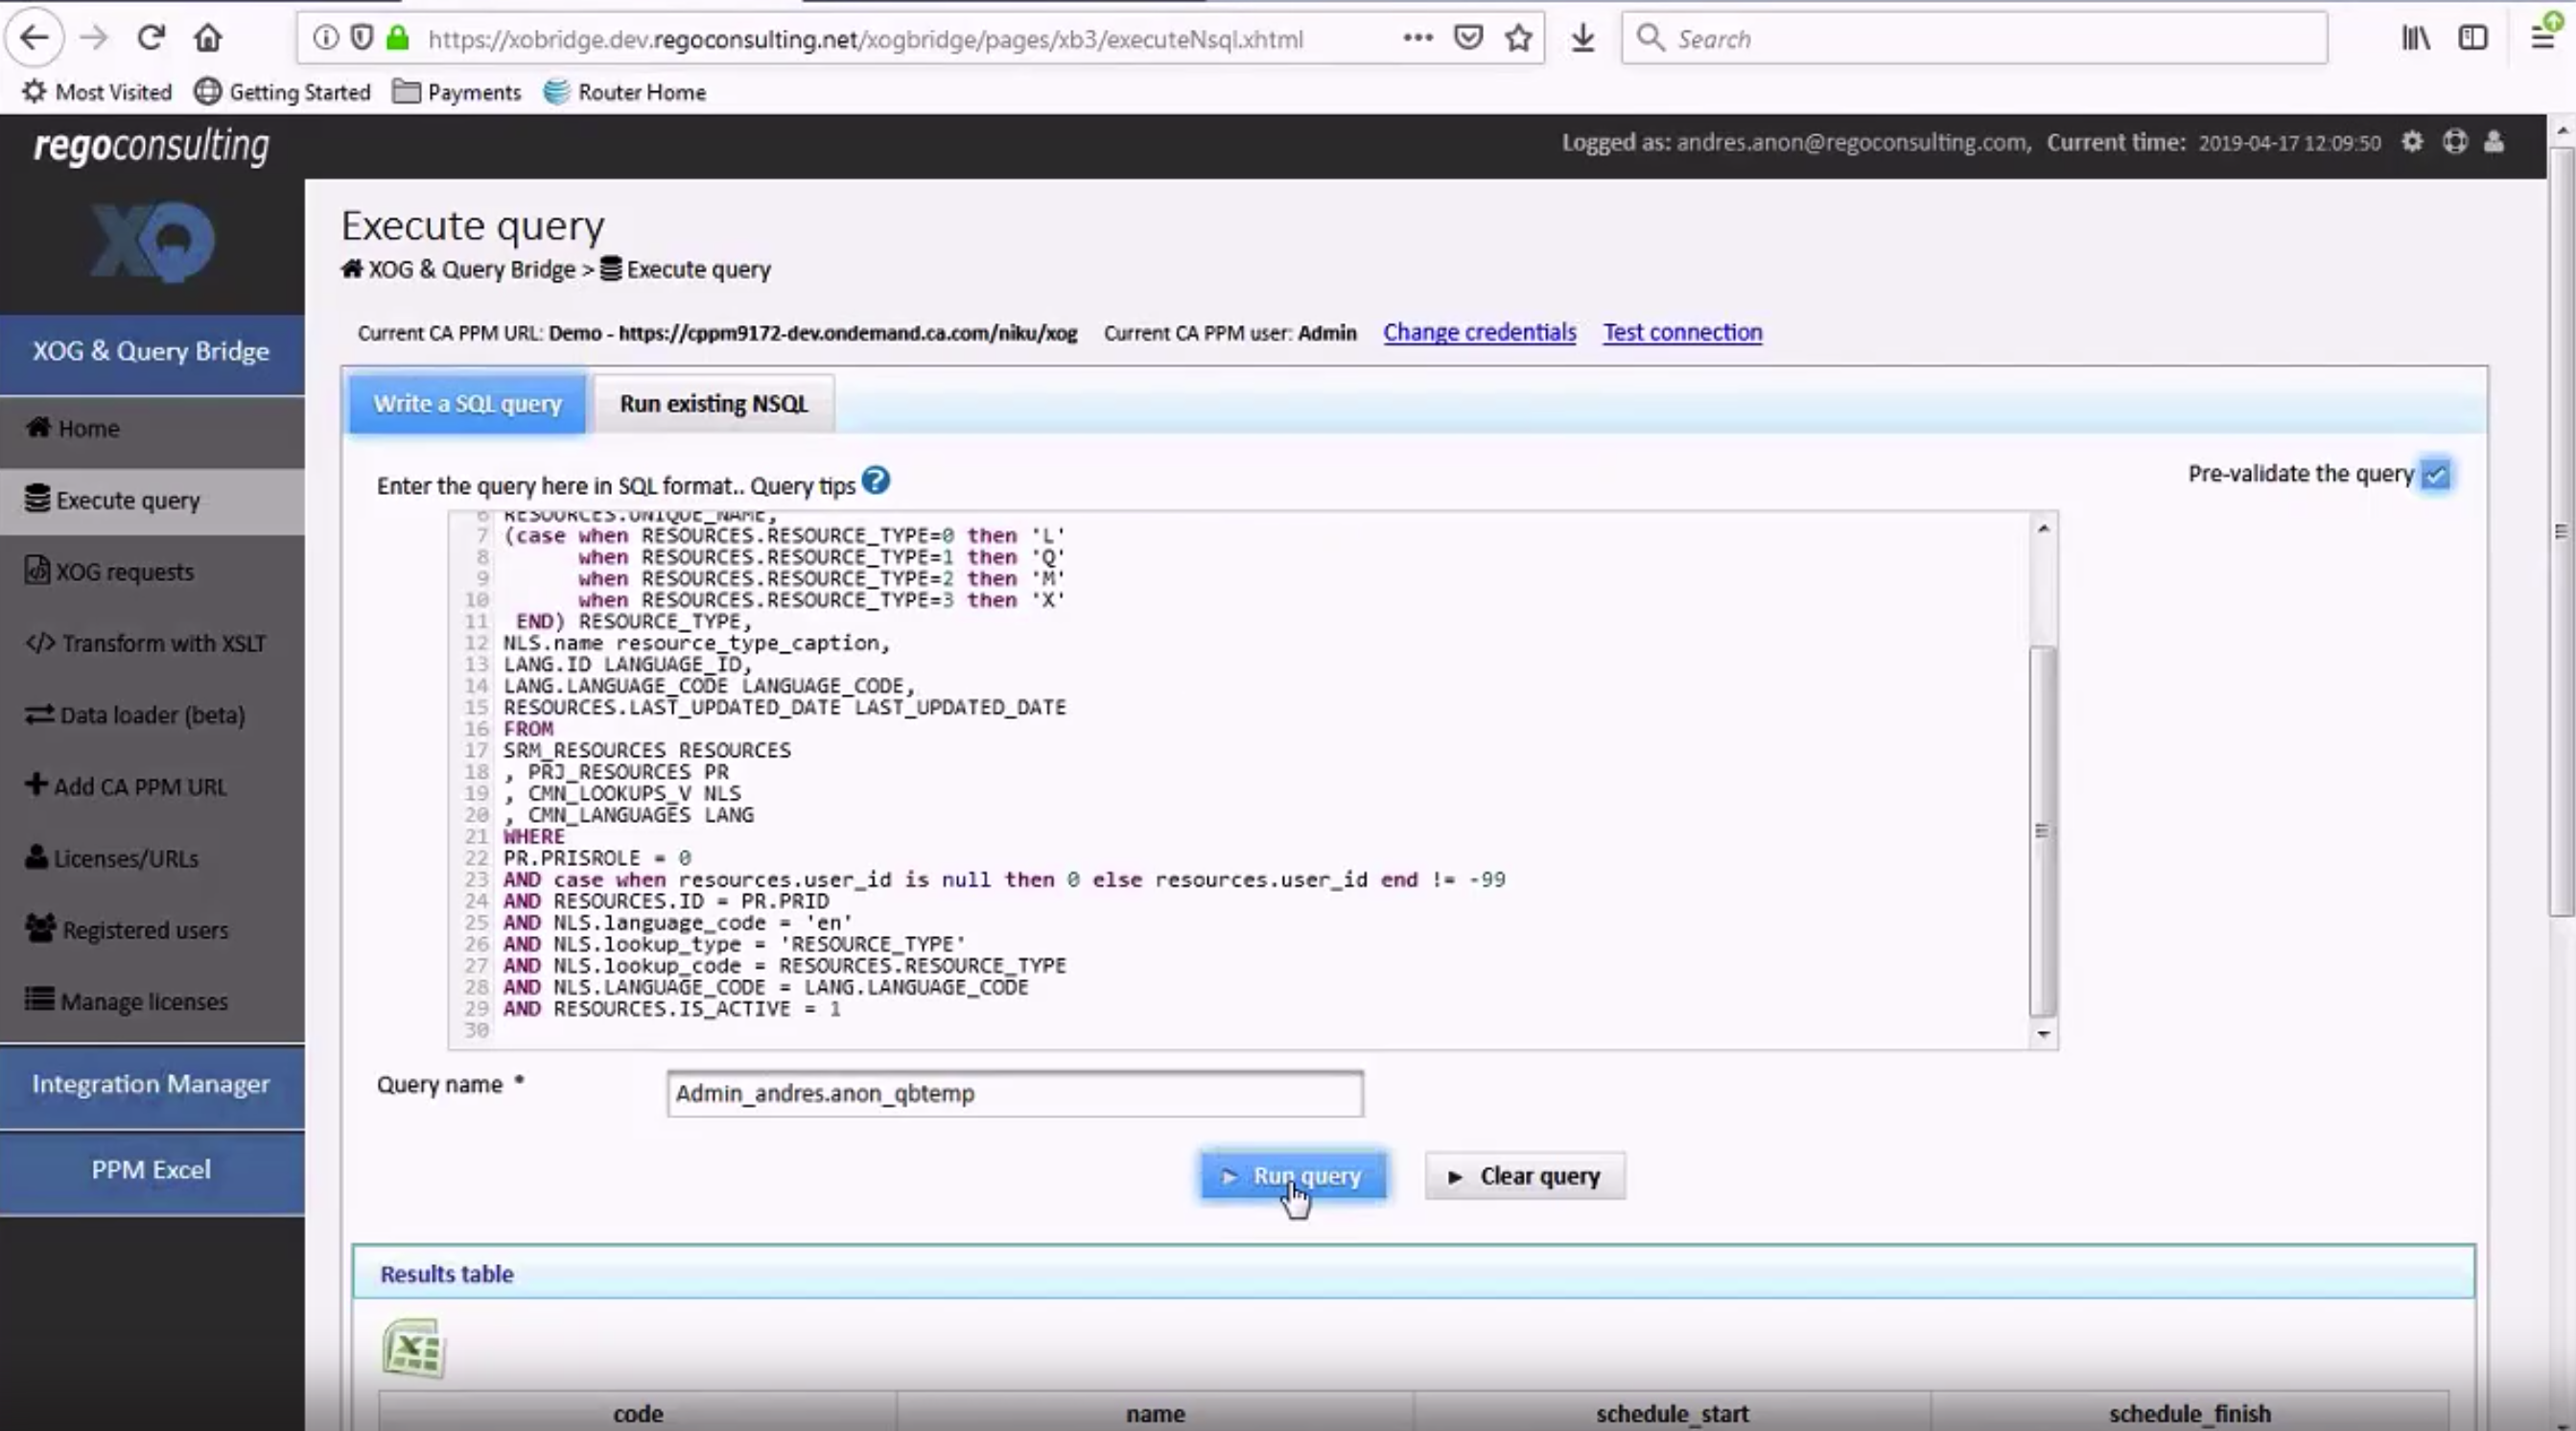Click the Export to Excel results icon
The height and width of the screenshot is (1431, 2576).
[412, 1347]
